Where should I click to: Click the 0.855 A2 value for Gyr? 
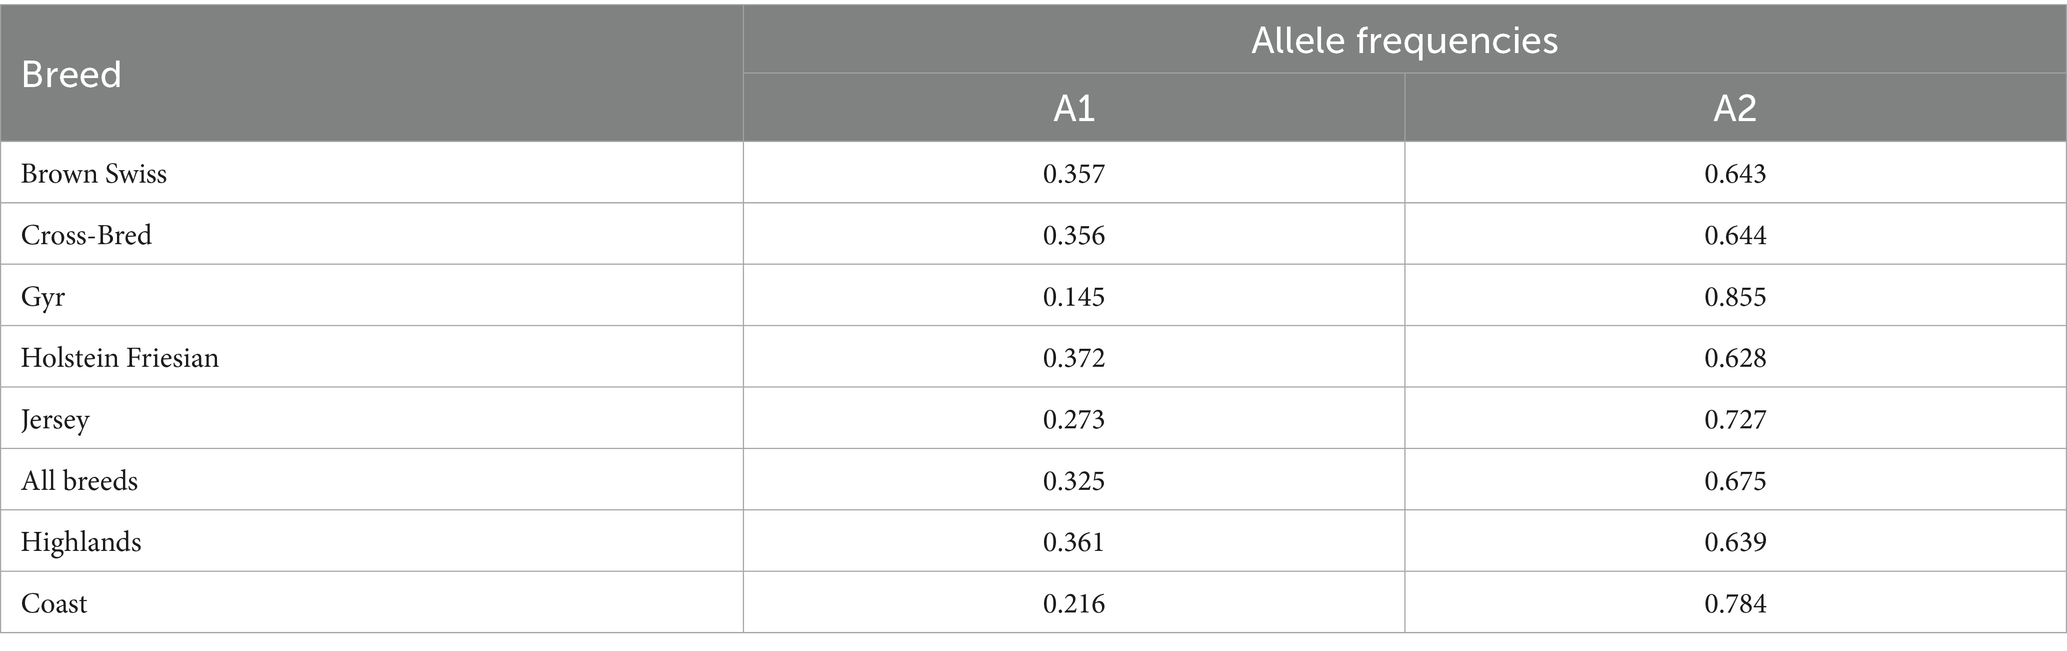[1735, 297]
